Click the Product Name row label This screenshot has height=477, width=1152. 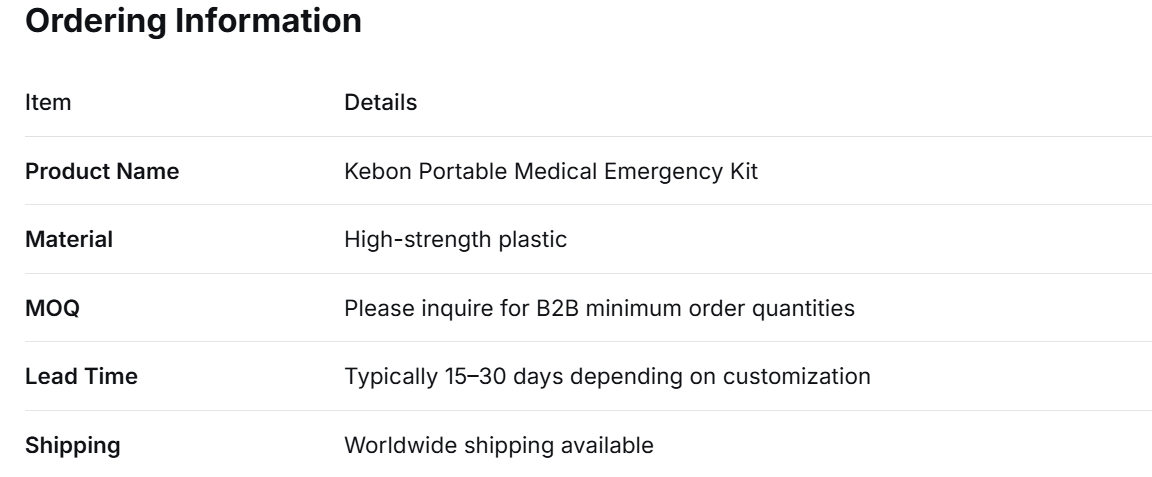click(102, 171)
